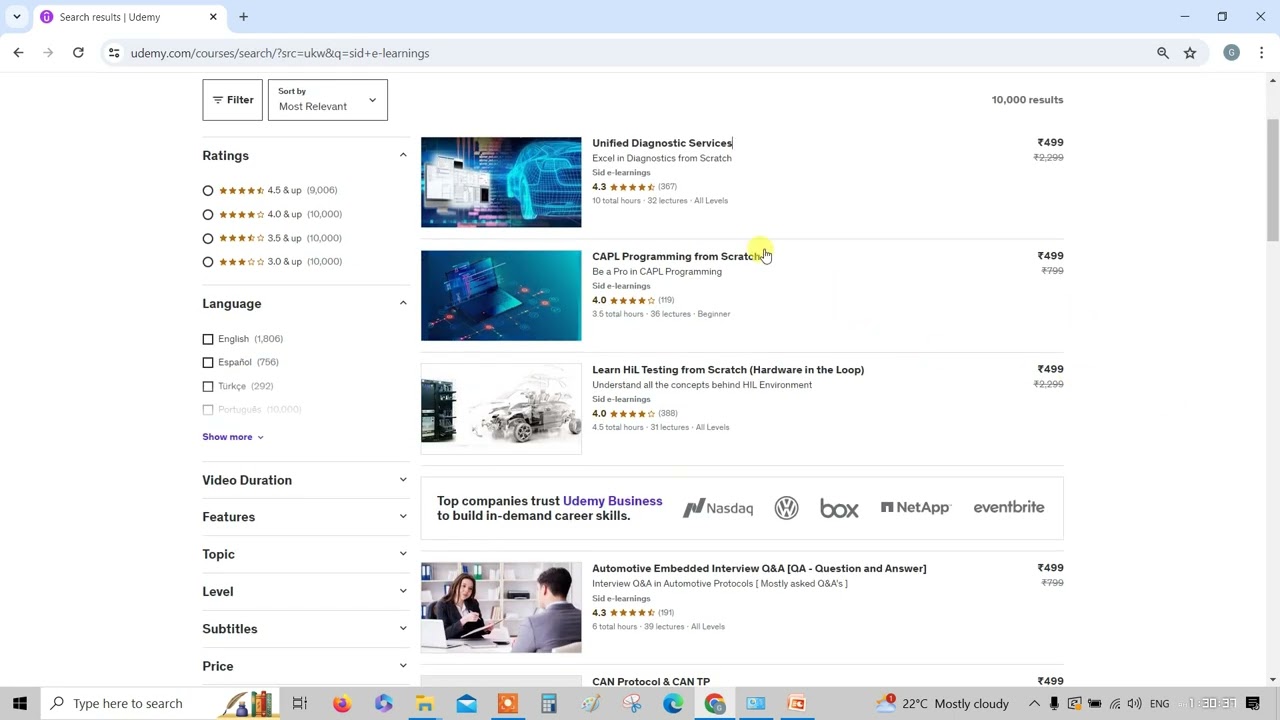Expand the Subtitles filter
Screen dimensions: 1280x720
click(305, 629)
